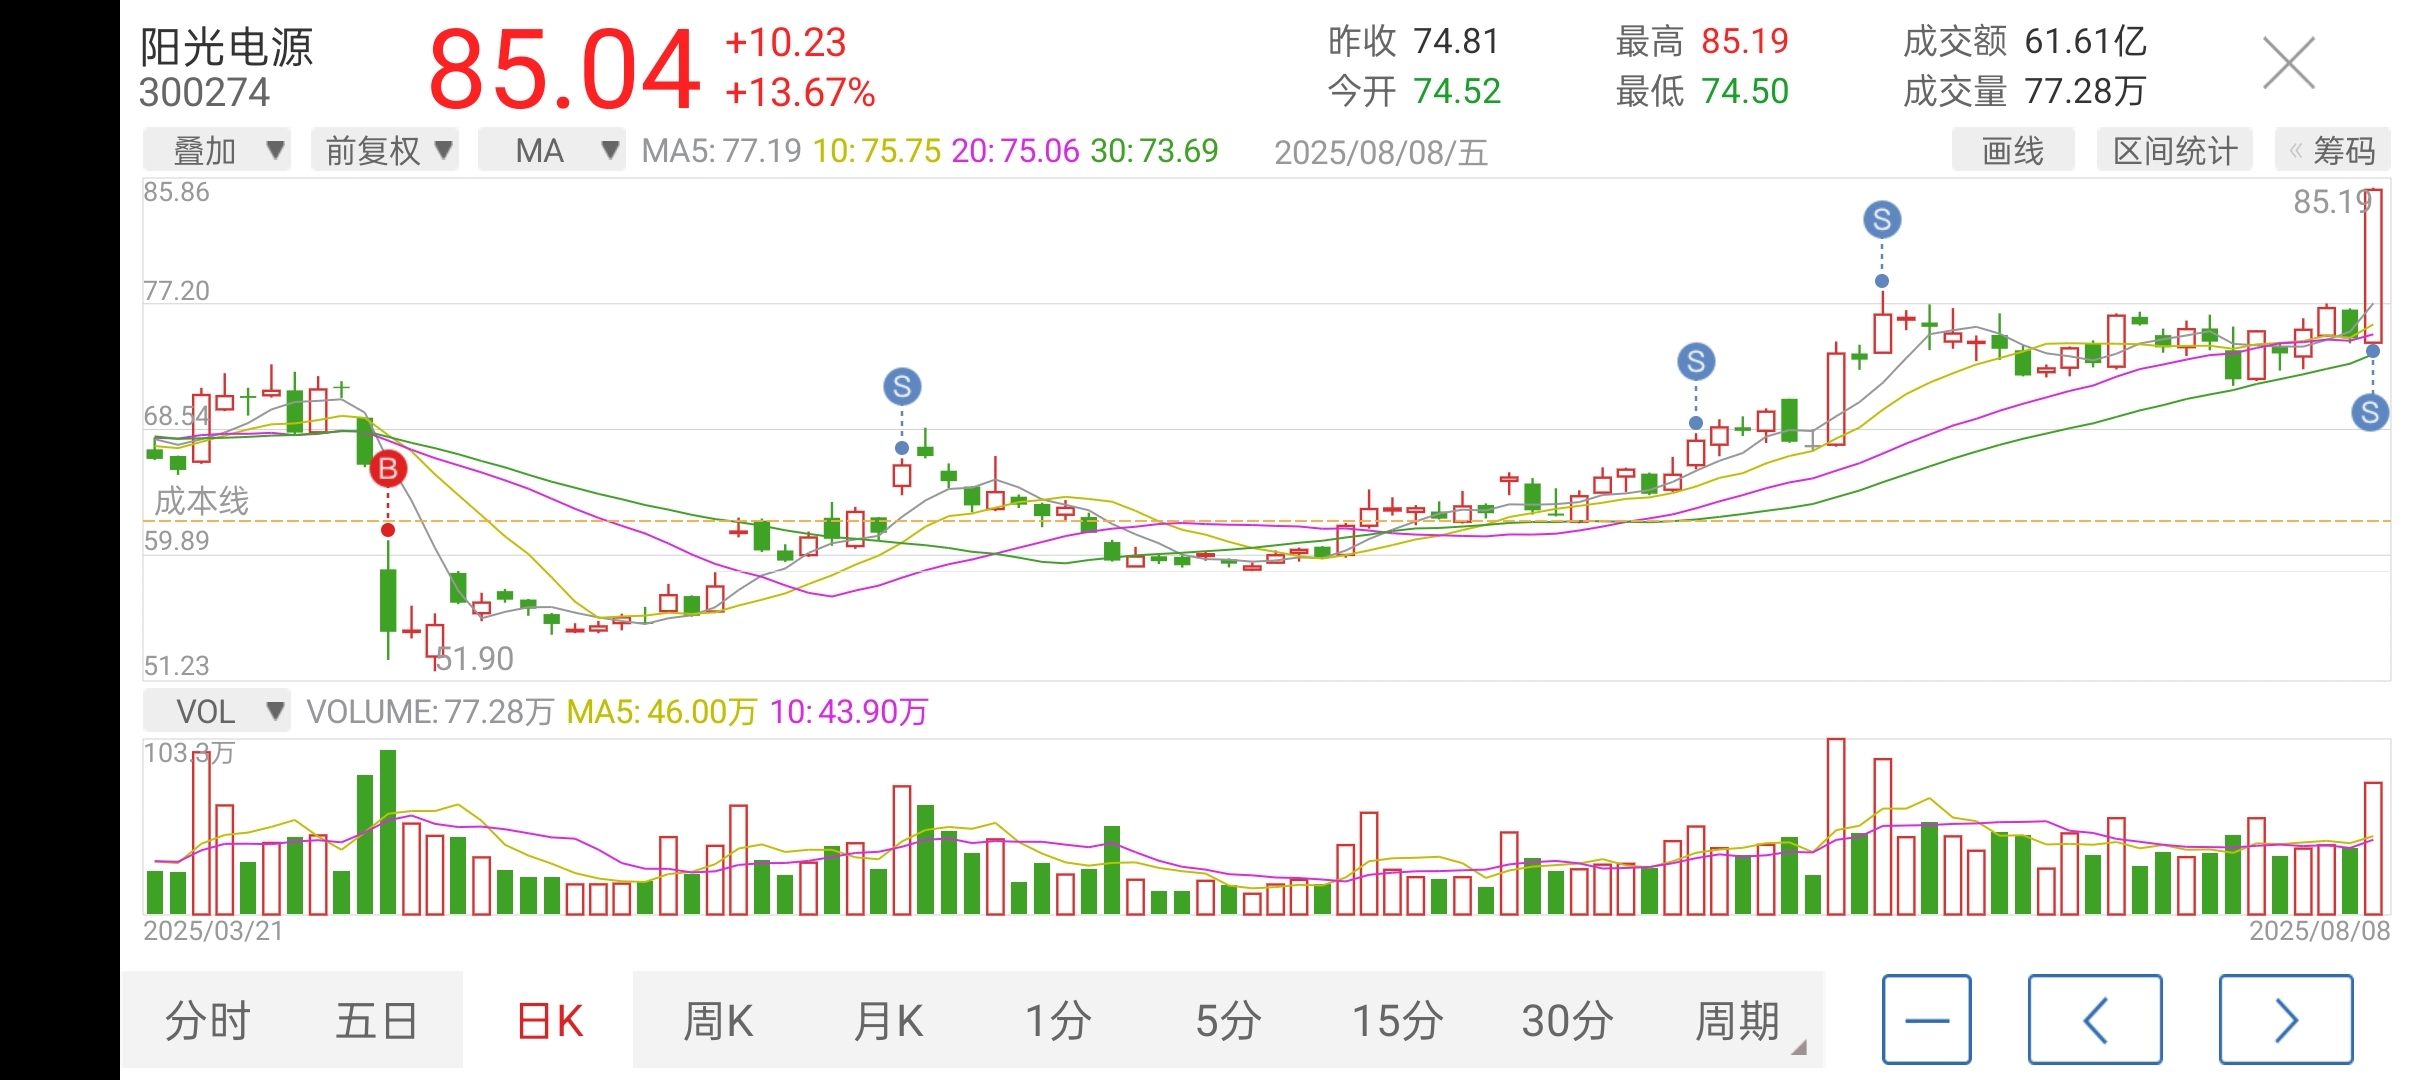Click the stock name 阳光电源
The image size is (2414, 1080).
(227, 46)
